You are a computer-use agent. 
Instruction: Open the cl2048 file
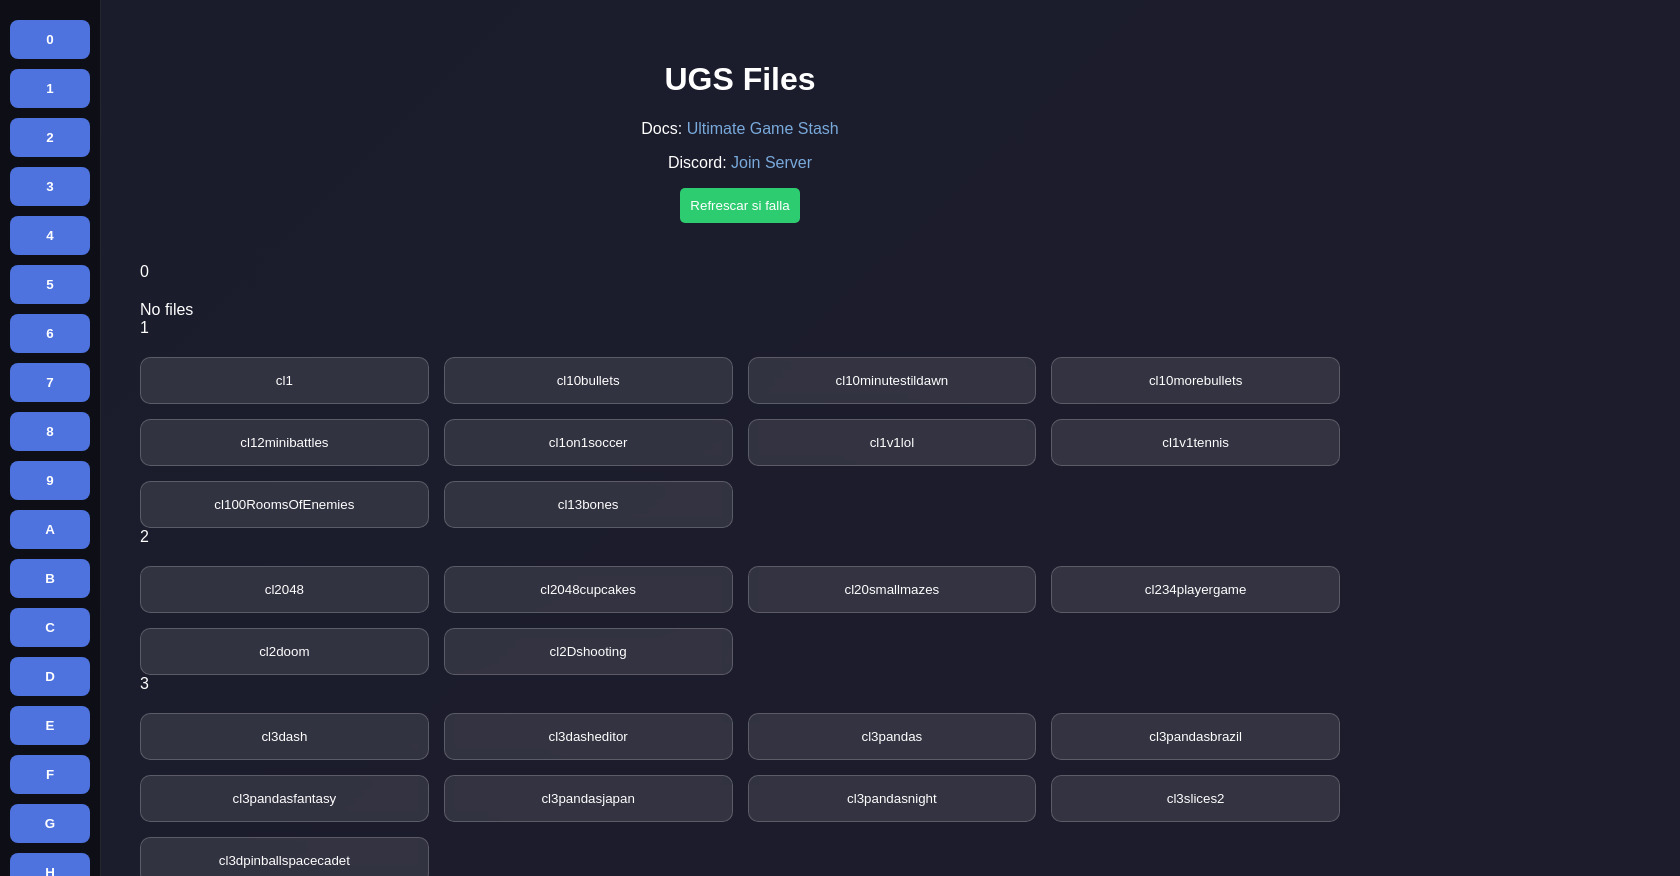point(284,590)
